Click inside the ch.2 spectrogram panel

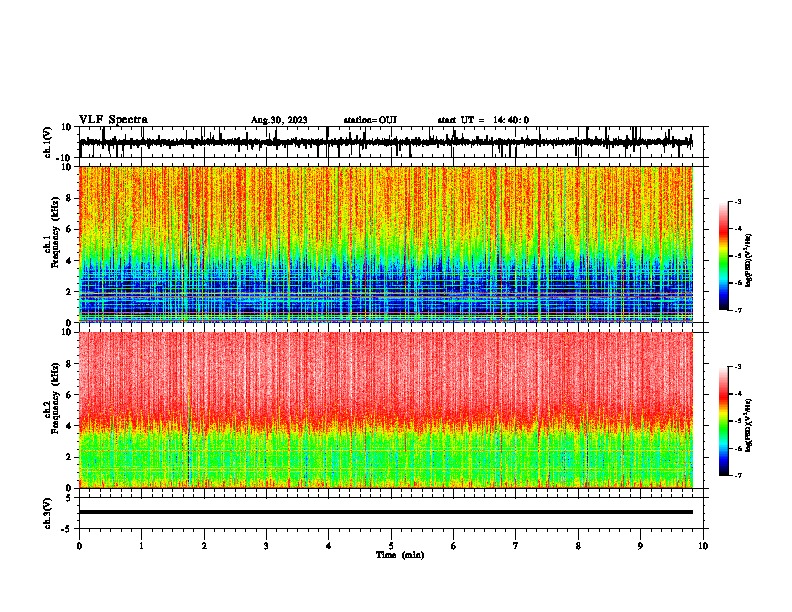385,410
